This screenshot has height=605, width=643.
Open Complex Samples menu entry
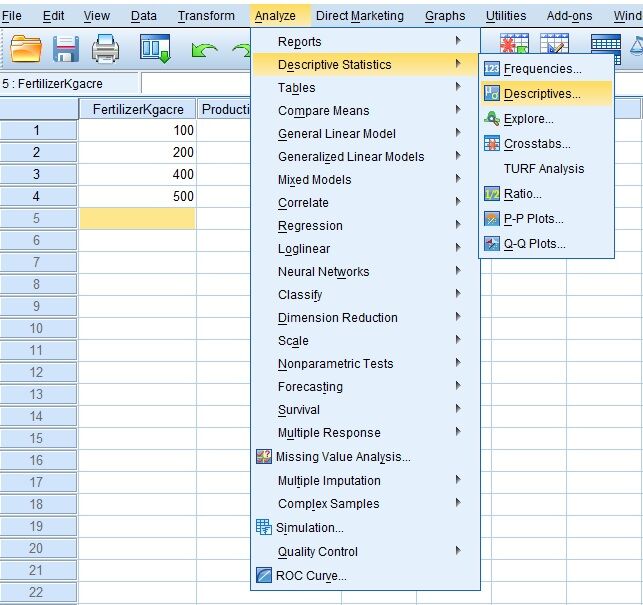point(365,503)
